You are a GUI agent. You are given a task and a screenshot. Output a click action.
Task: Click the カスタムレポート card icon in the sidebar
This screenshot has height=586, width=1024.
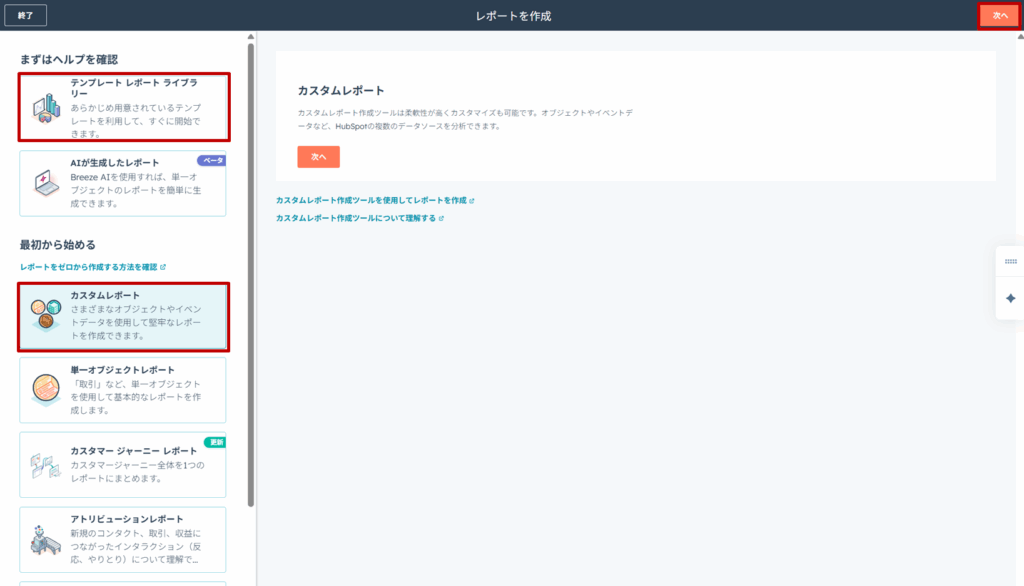[x=45, y=316]
